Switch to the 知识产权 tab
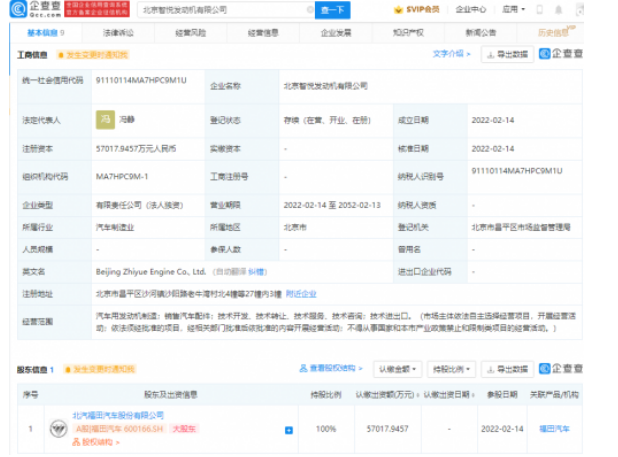This screenshot has height=457, width=618. pyautogui.click(x=408, y=33)
